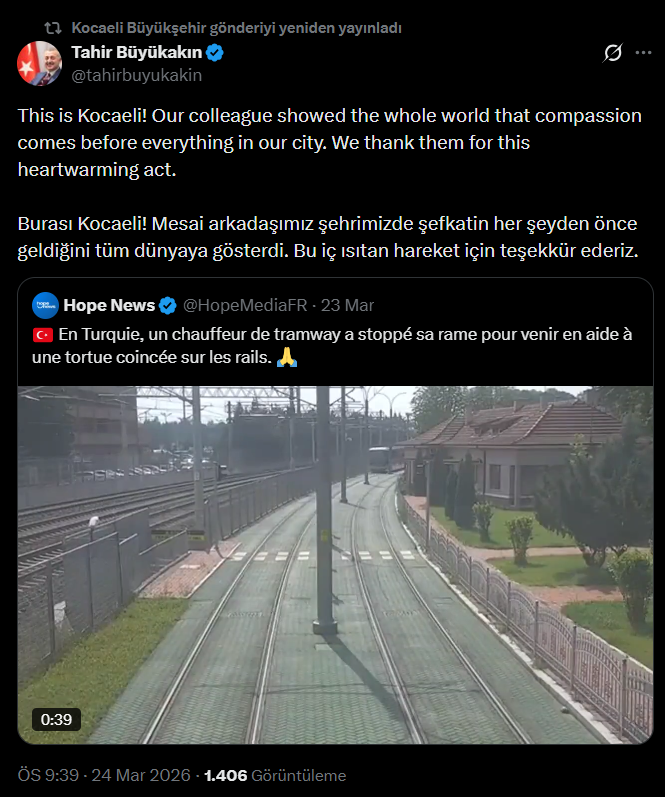665x797 pixels.
Task: Click Tahir Büyükakın's profile picture
Action: (39, 64)
